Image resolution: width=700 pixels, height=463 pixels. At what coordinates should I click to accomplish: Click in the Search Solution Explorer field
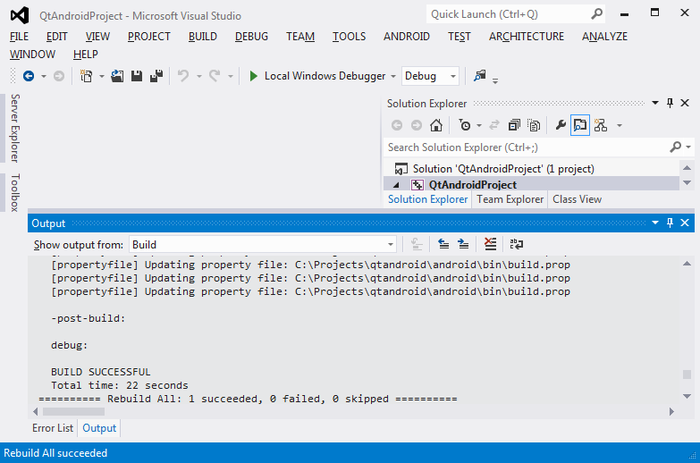[x=527, y=147]
